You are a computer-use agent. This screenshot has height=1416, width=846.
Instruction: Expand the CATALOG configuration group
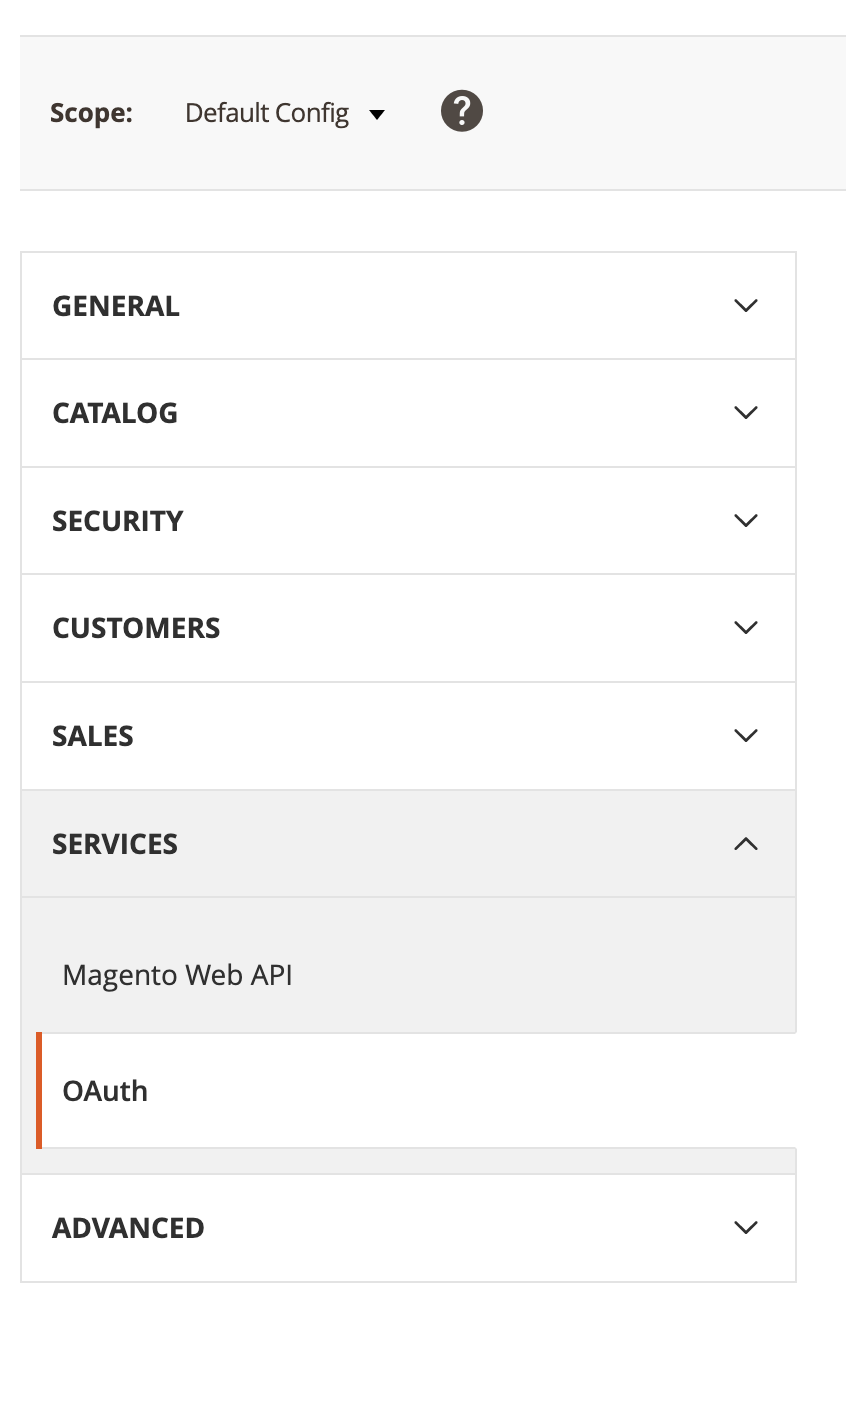(115, 413)
